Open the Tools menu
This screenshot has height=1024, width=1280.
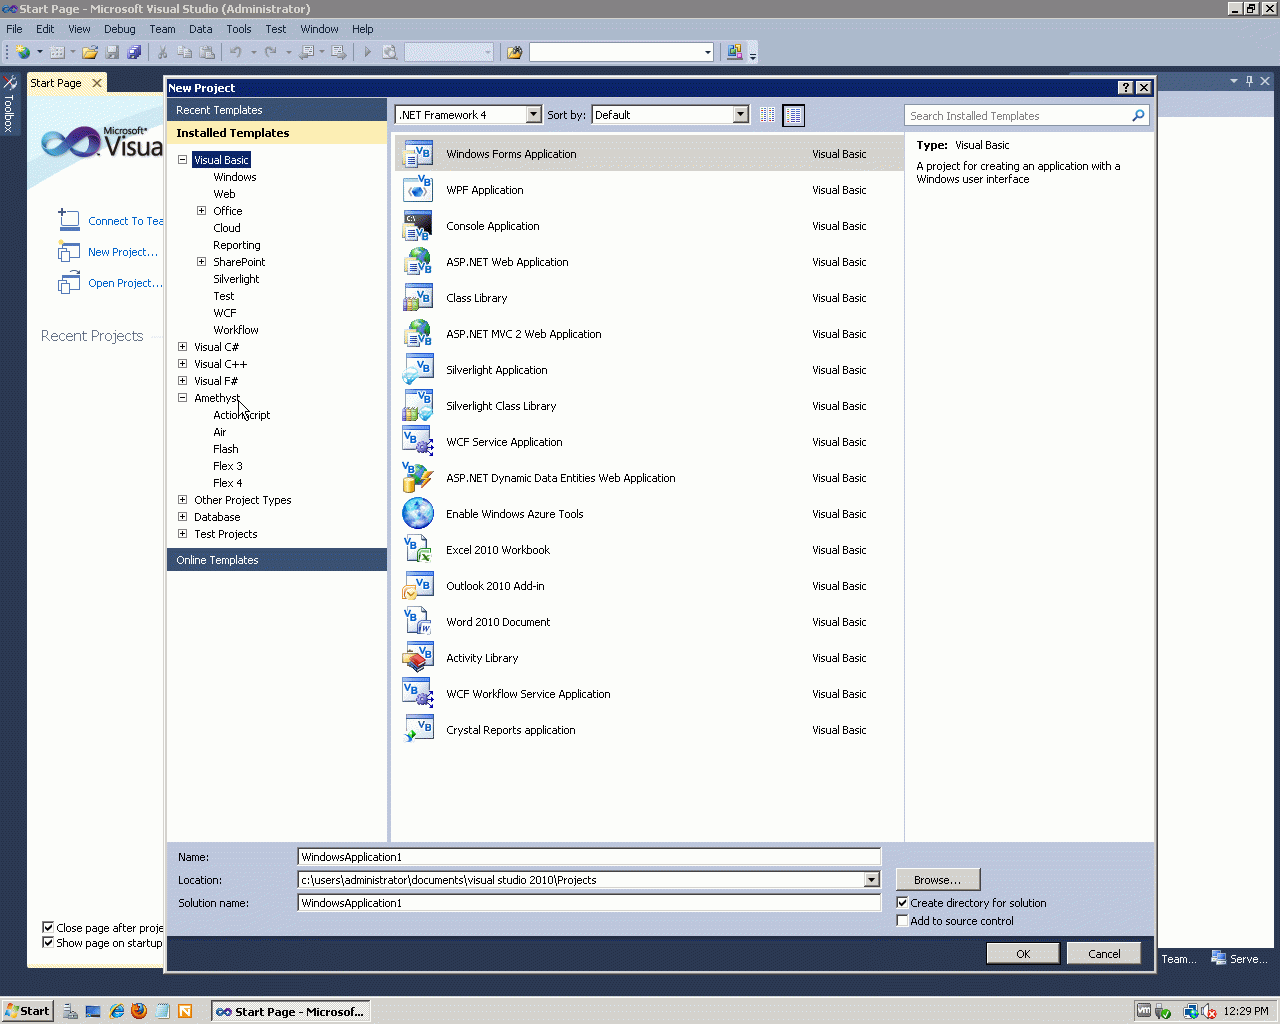tap(238, 29)
